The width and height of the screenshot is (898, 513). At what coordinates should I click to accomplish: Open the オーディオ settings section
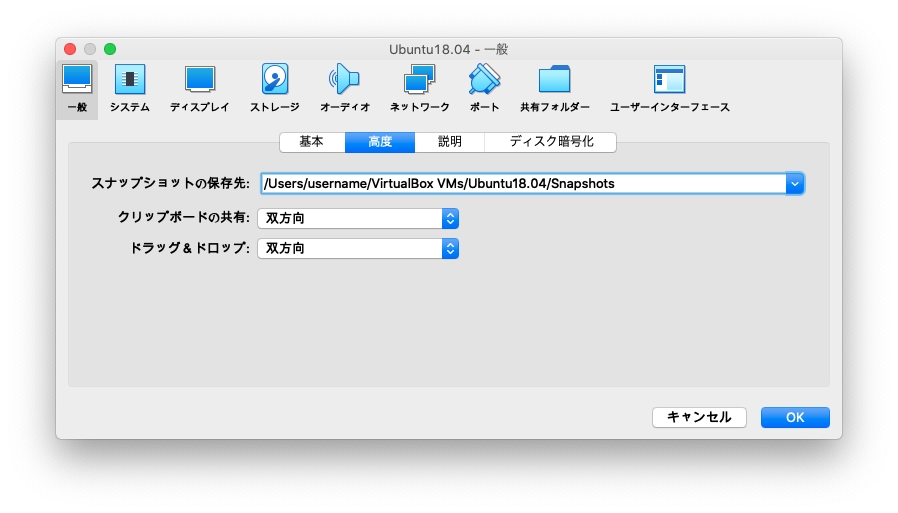(x=345, y=89)
